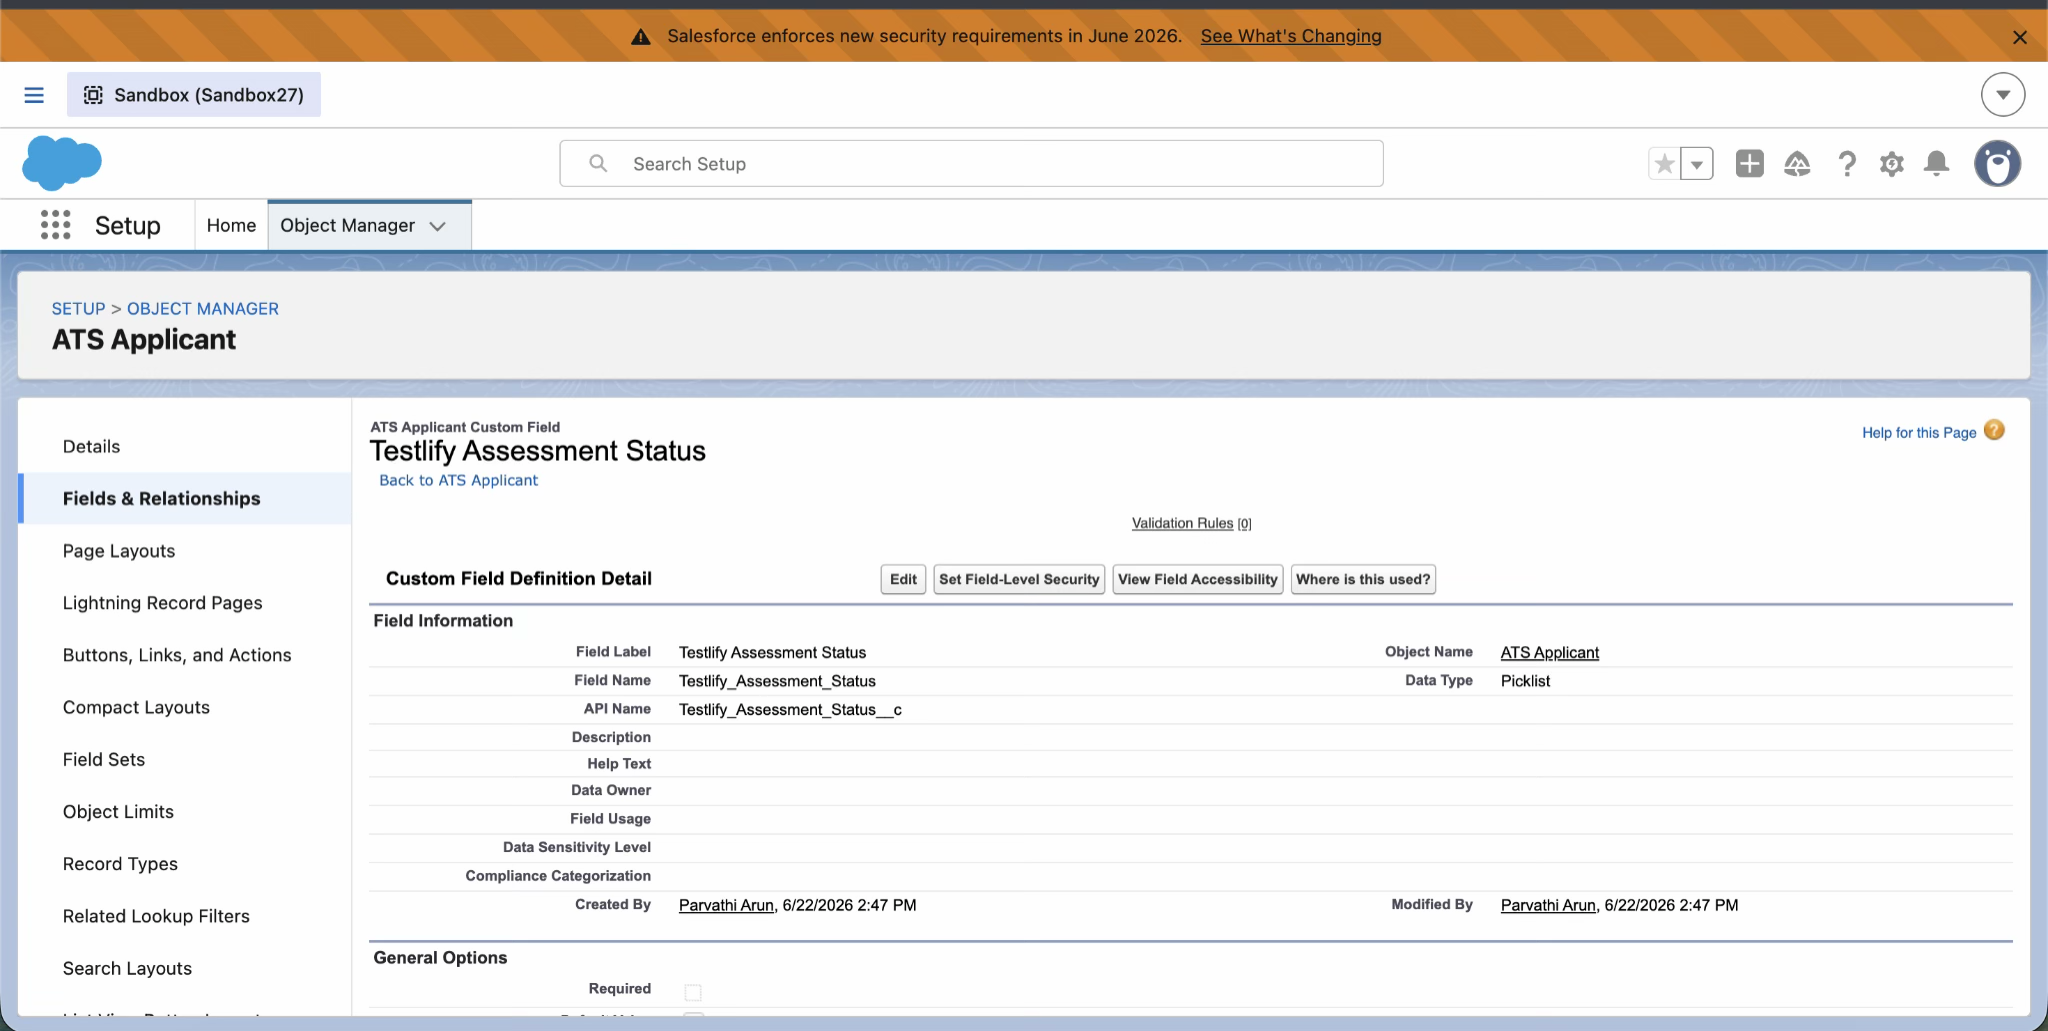Screen dimensions: 2048x1031
Task: Click the Field Label value text
Action: [x=772, y=652]
